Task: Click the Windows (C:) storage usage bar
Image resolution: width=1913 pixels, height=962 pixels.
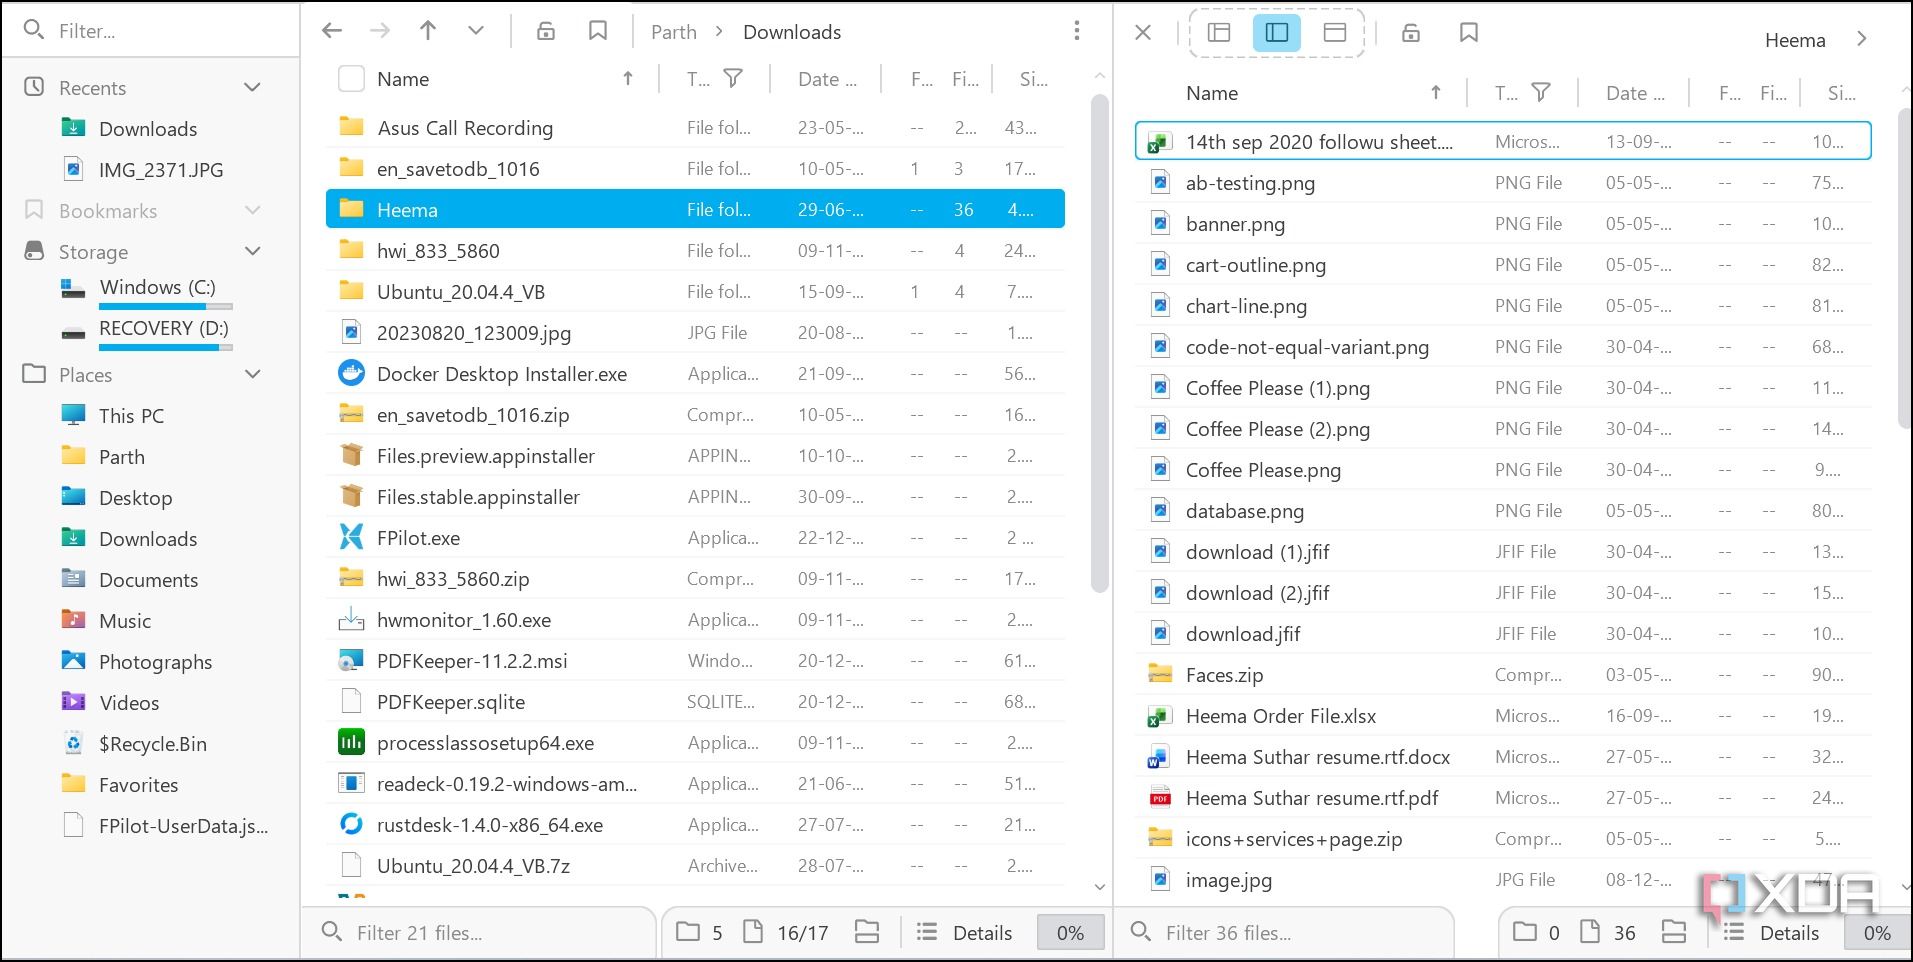Action: [x=166, y=306]
